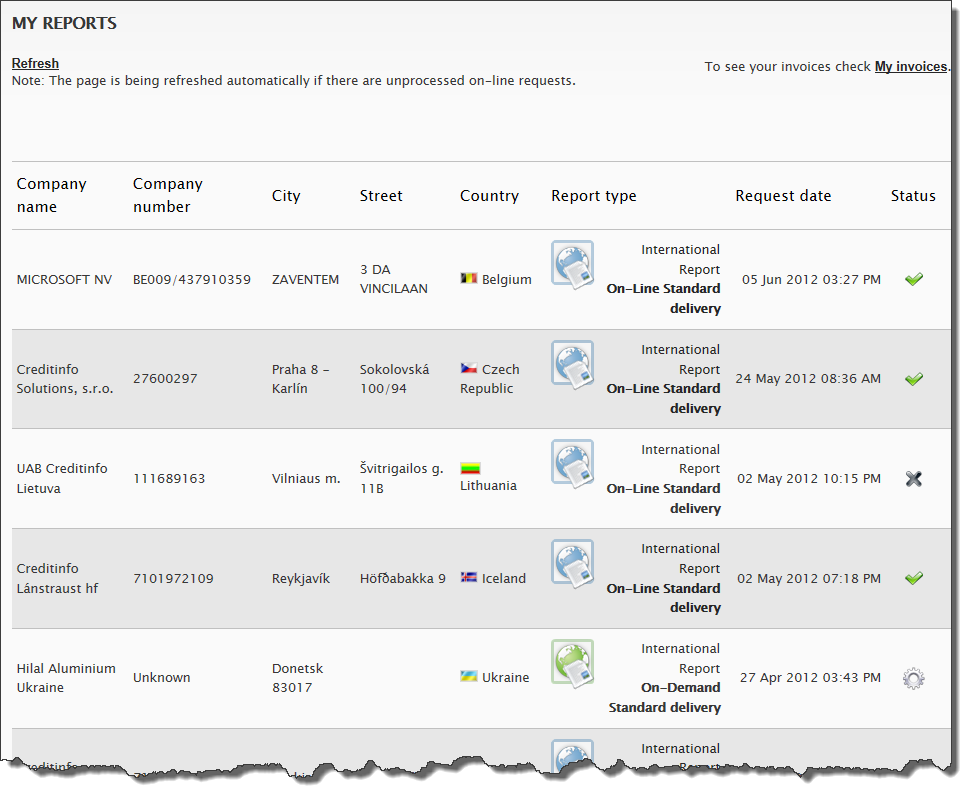This screenshot has height=801, width=968.
Task: Click the Ukraine flag icon
Action: [x=468, y=677]
